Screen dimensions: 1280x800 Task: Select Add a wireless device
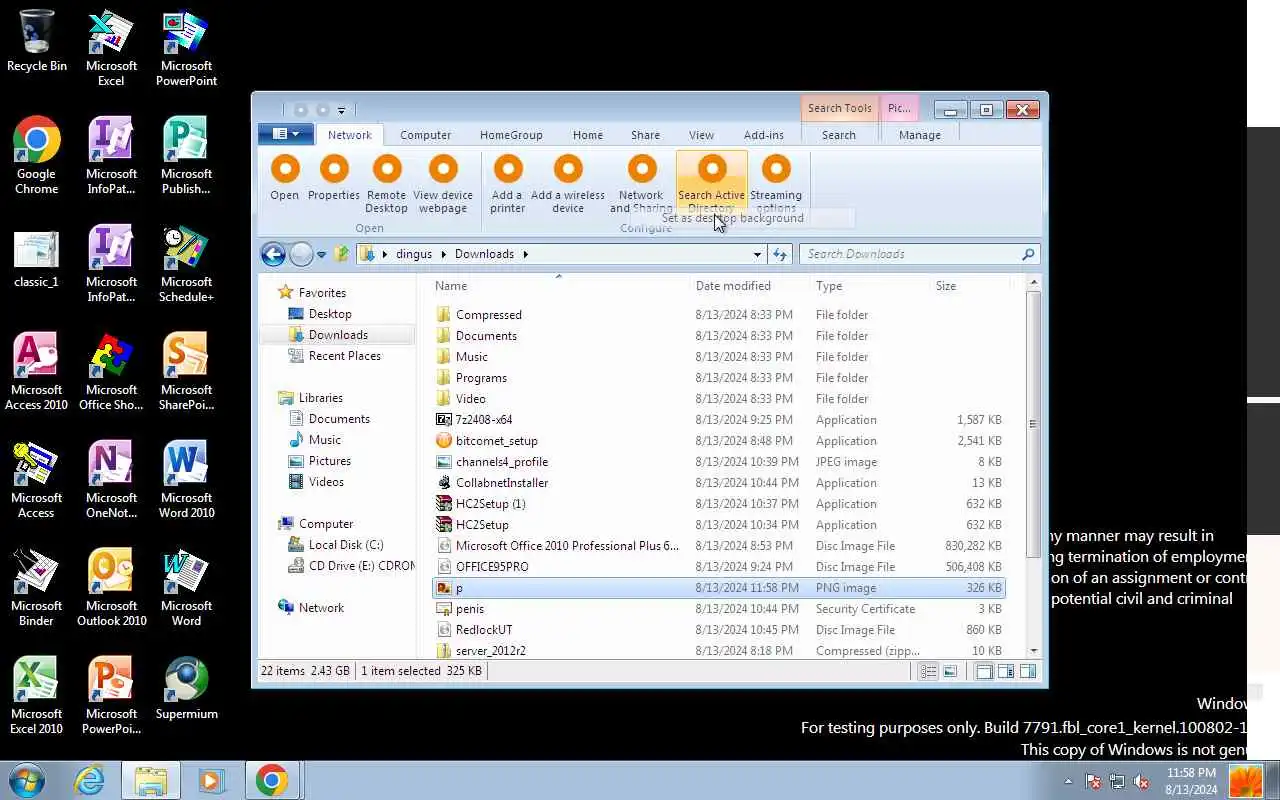pyautogui.click(x=568, y=184)
